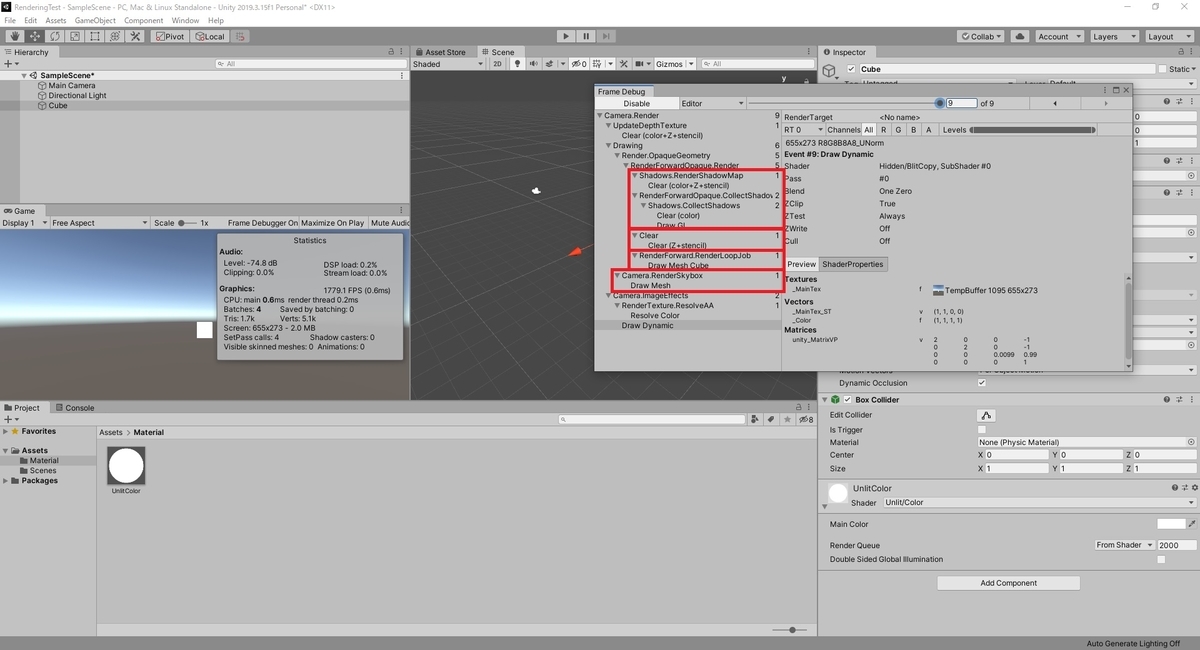1200x650 pixels.
Task: Switch to ShaderProperties tab in Frame Debug
Action: [x=852, y=264]
